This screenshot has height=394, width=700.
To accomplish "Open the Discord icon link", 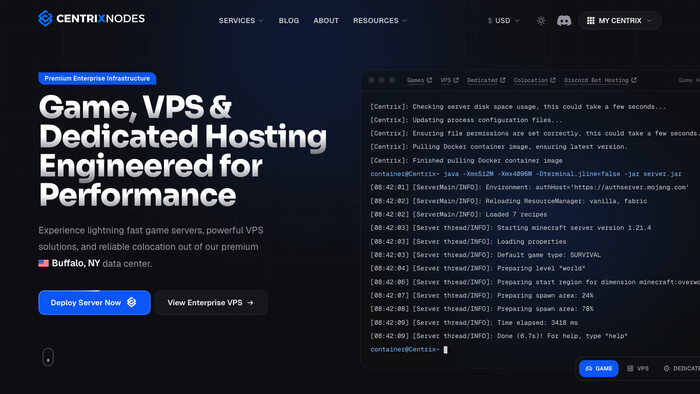I will (x=564, y=21).
